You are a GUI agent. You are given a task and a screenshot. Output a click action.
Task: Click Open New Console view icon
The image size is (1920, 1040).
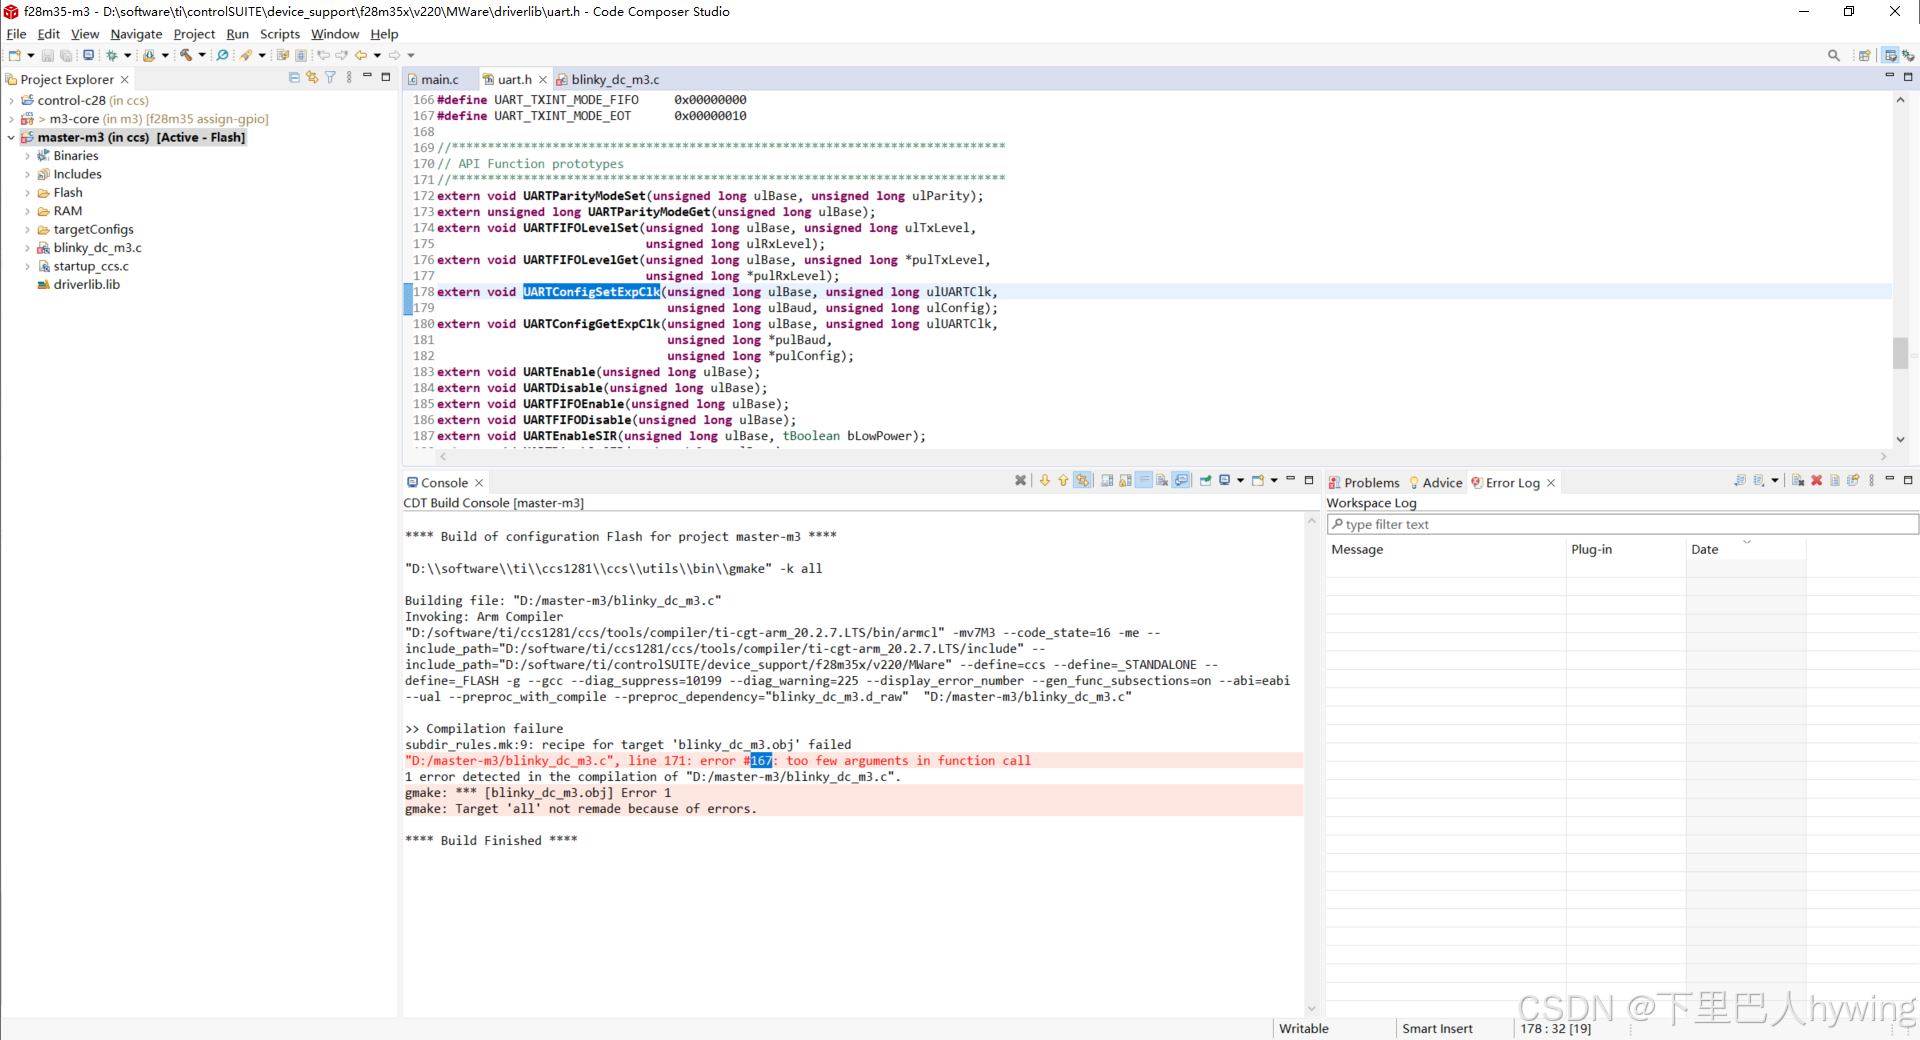tap(1258, 480)
